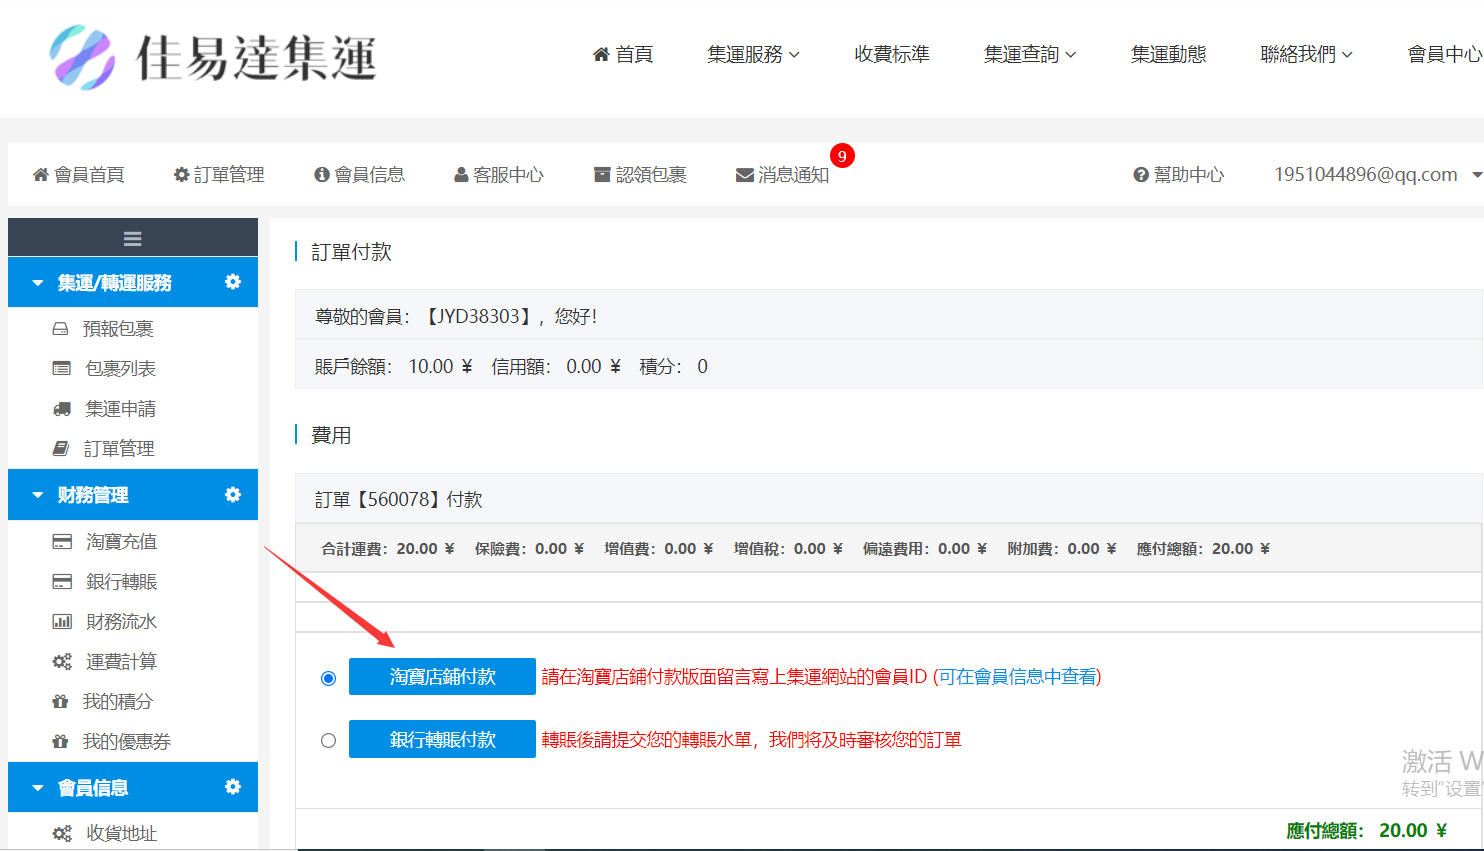Click the book icon beside sidebar 訂單管理
Screen dimensions: 1484x851
tap(61, 449)
